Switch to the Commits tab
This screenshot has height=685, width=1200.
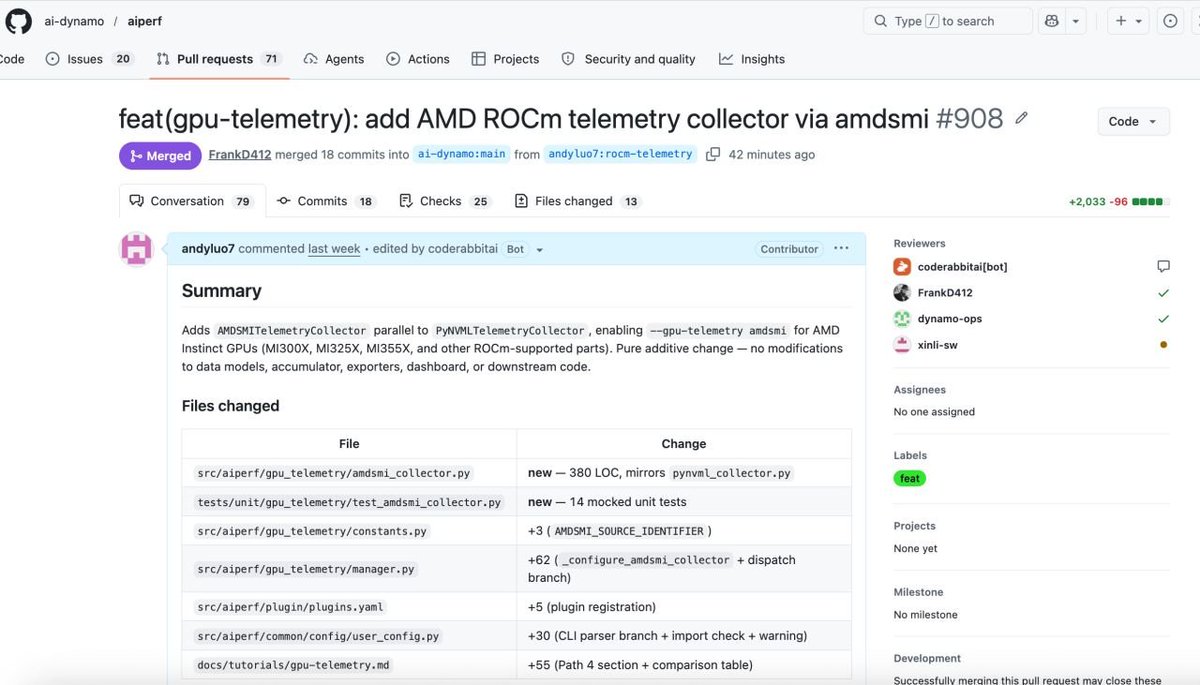click(325, 201)
